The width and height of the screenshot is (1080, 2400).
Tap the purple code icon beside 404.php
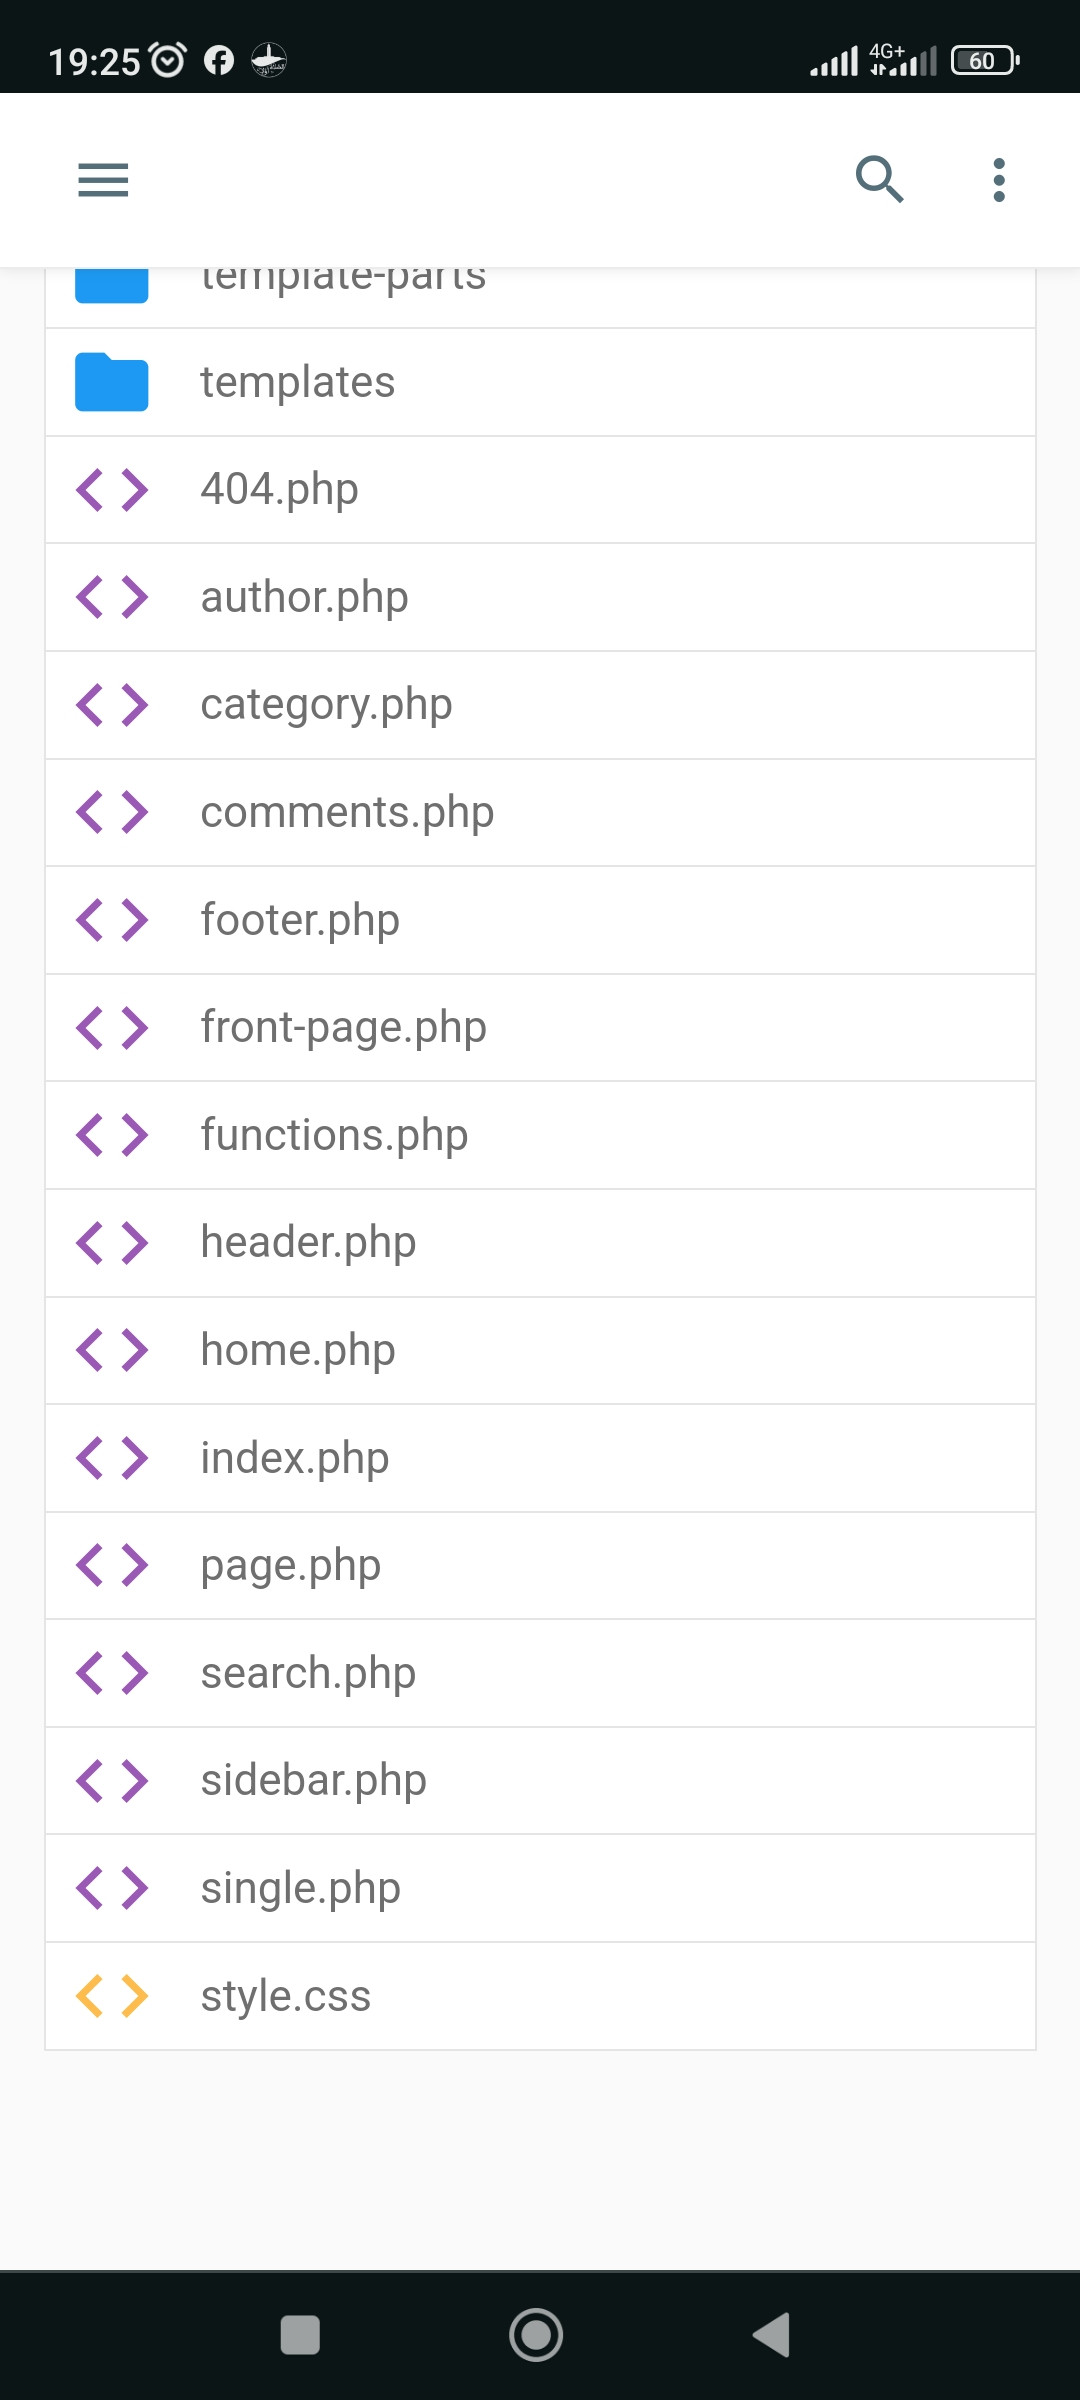(111, 489)
